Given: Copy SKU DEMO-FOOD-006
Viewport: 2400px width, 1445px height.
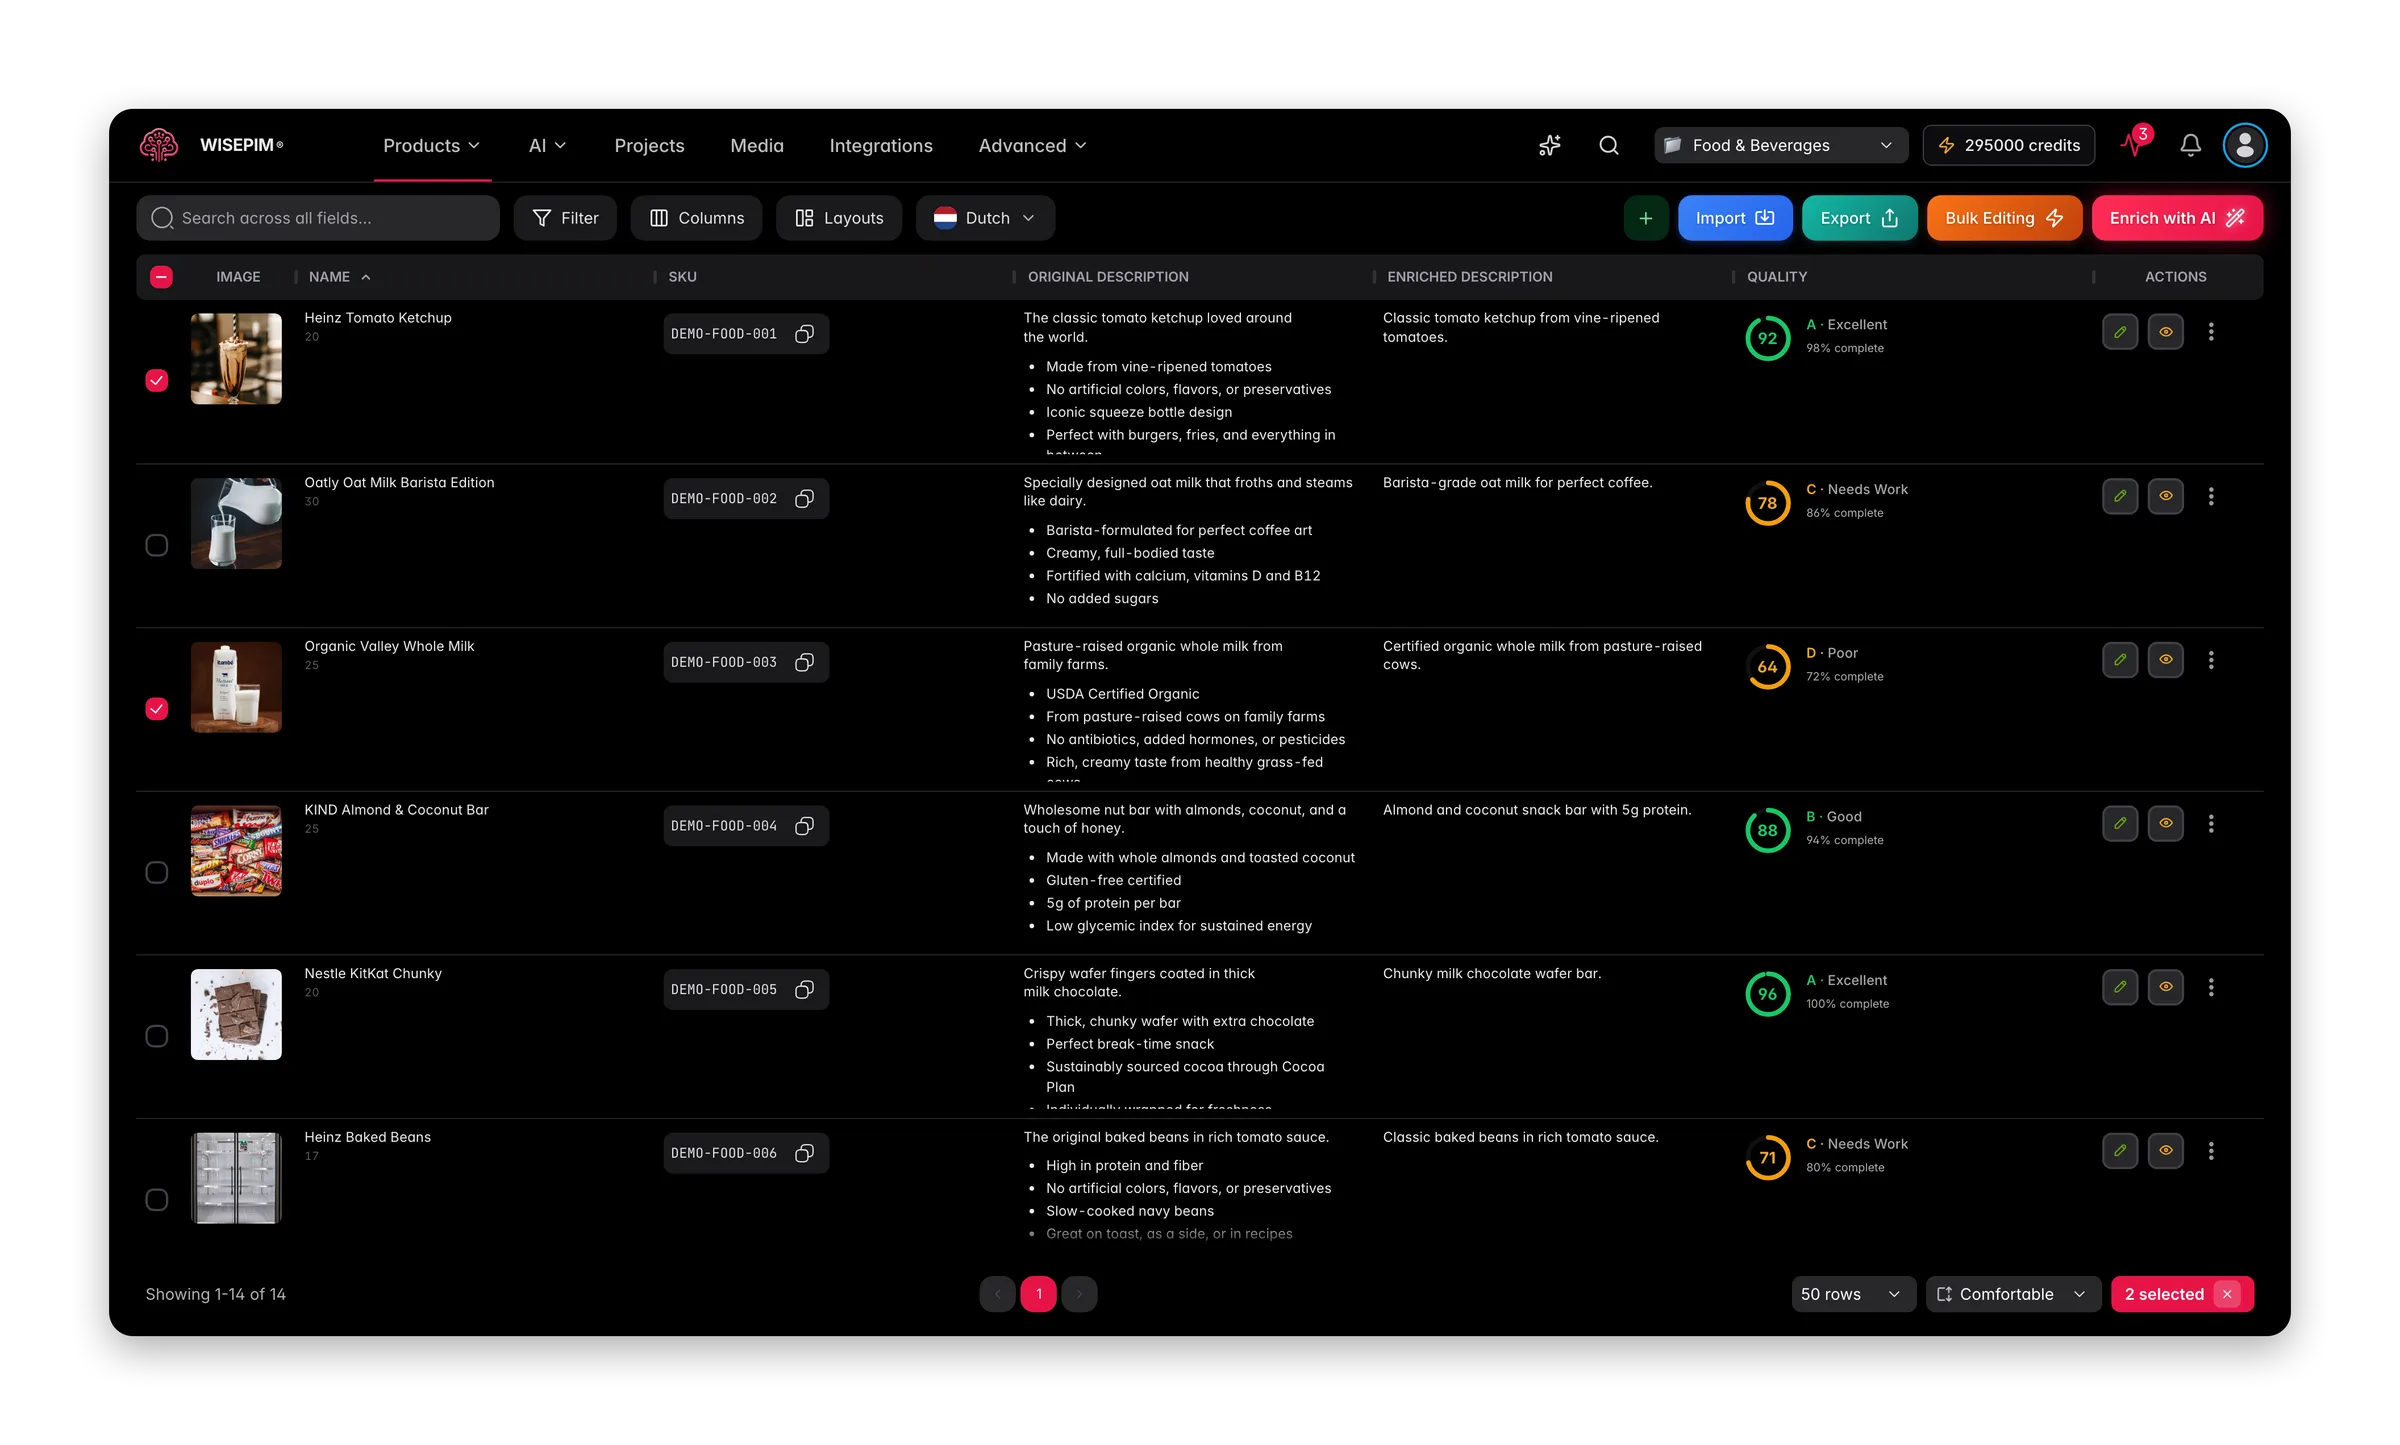Looking at the screenshot, I should click(x=804, y=1153).
